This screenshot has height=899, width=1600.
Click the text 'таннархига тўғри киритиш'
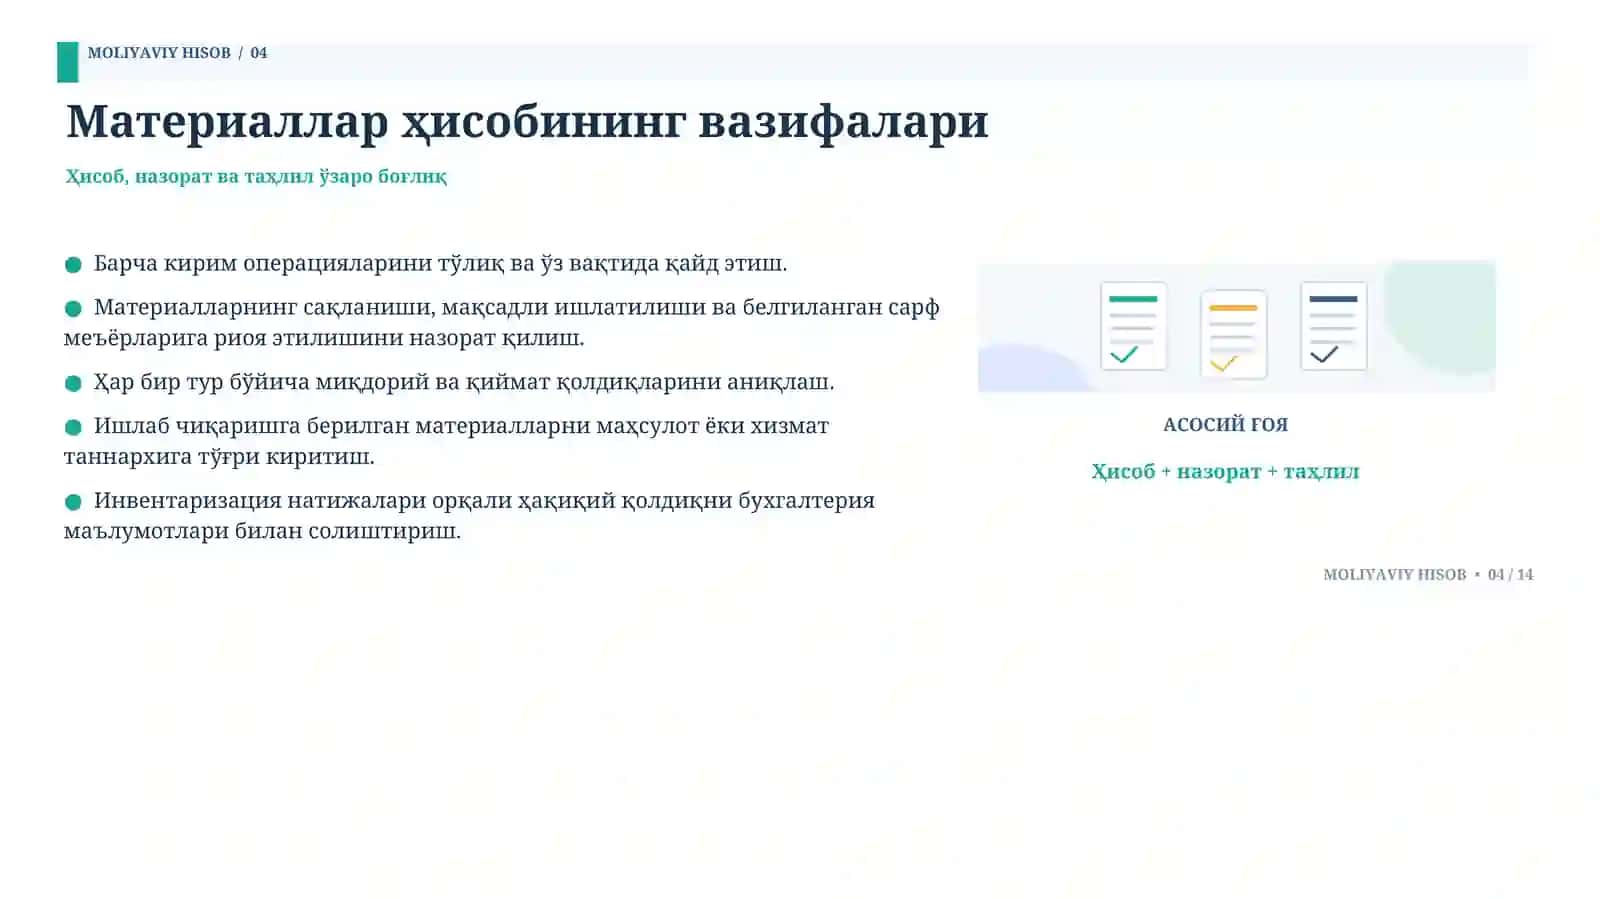(x=219, y=457)
